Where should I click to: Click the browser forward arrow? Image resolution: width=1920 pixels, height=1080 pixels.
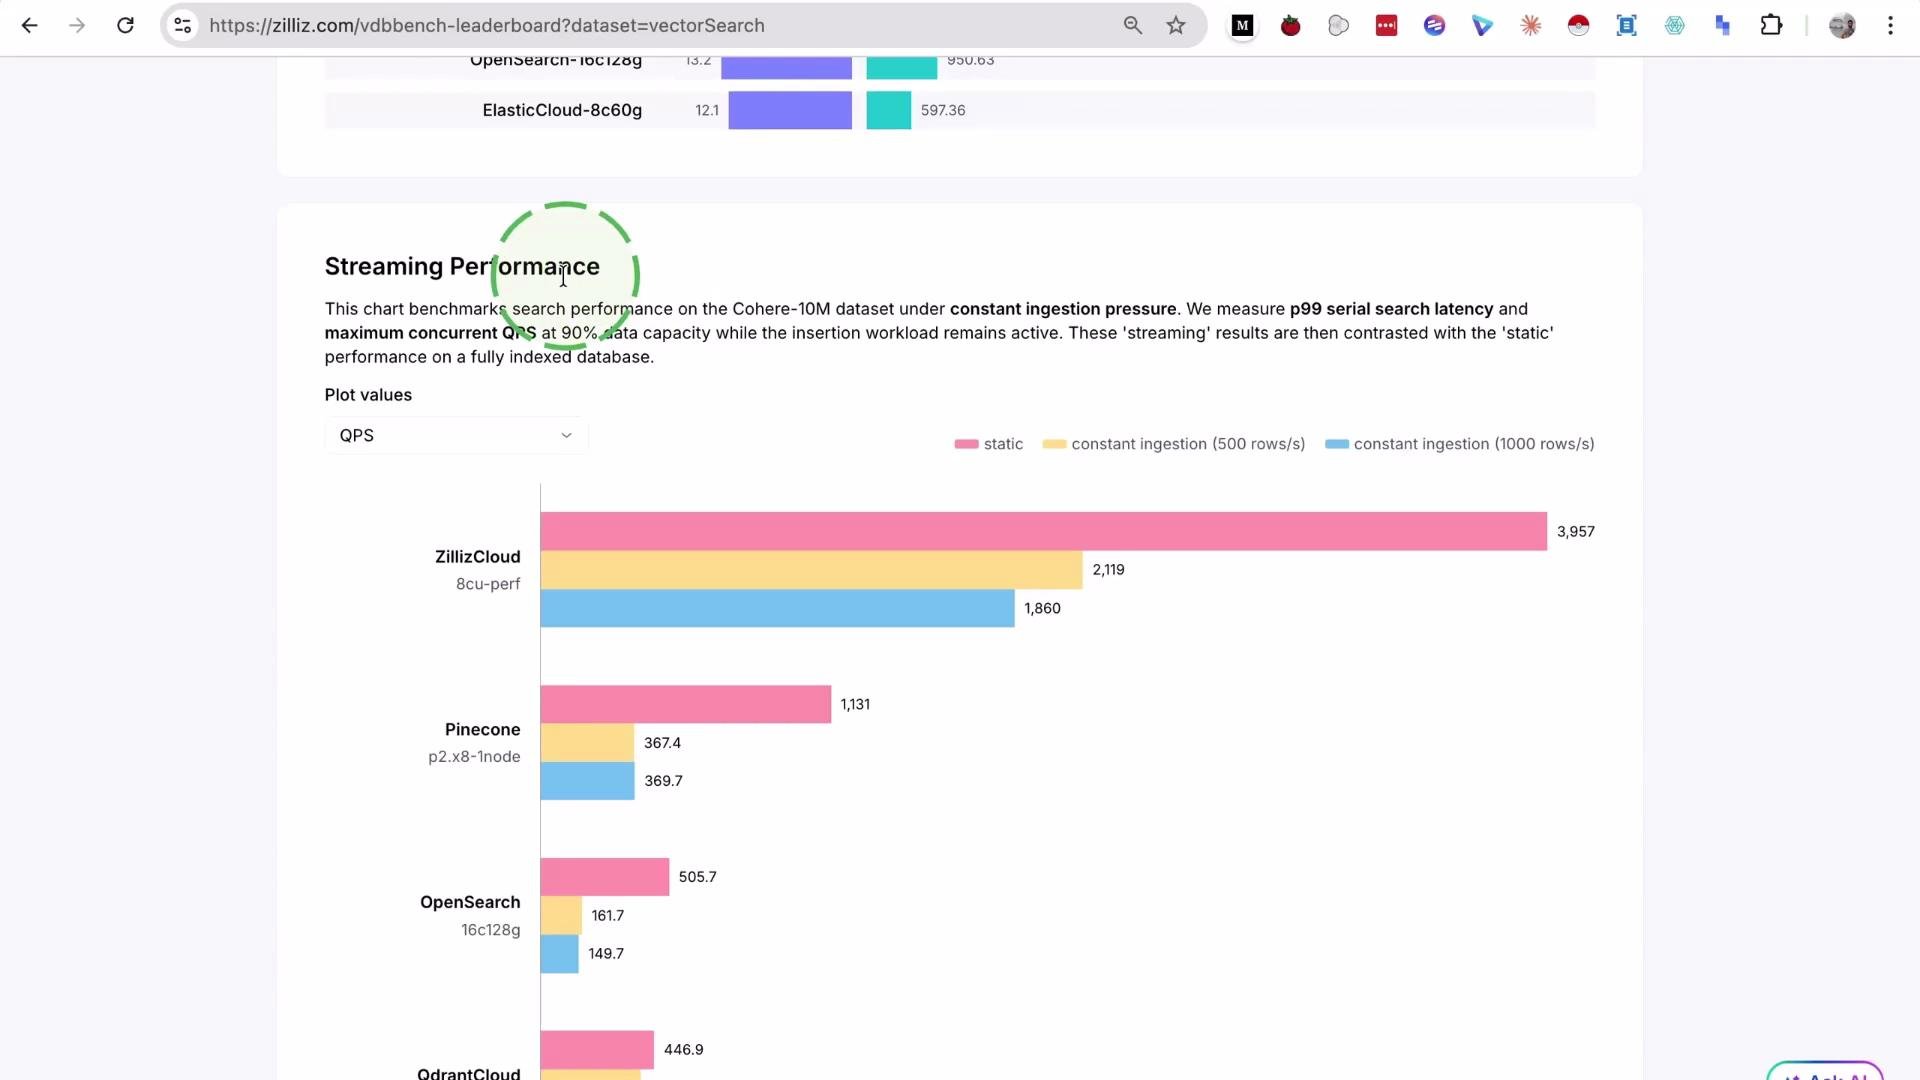point(77,26)
